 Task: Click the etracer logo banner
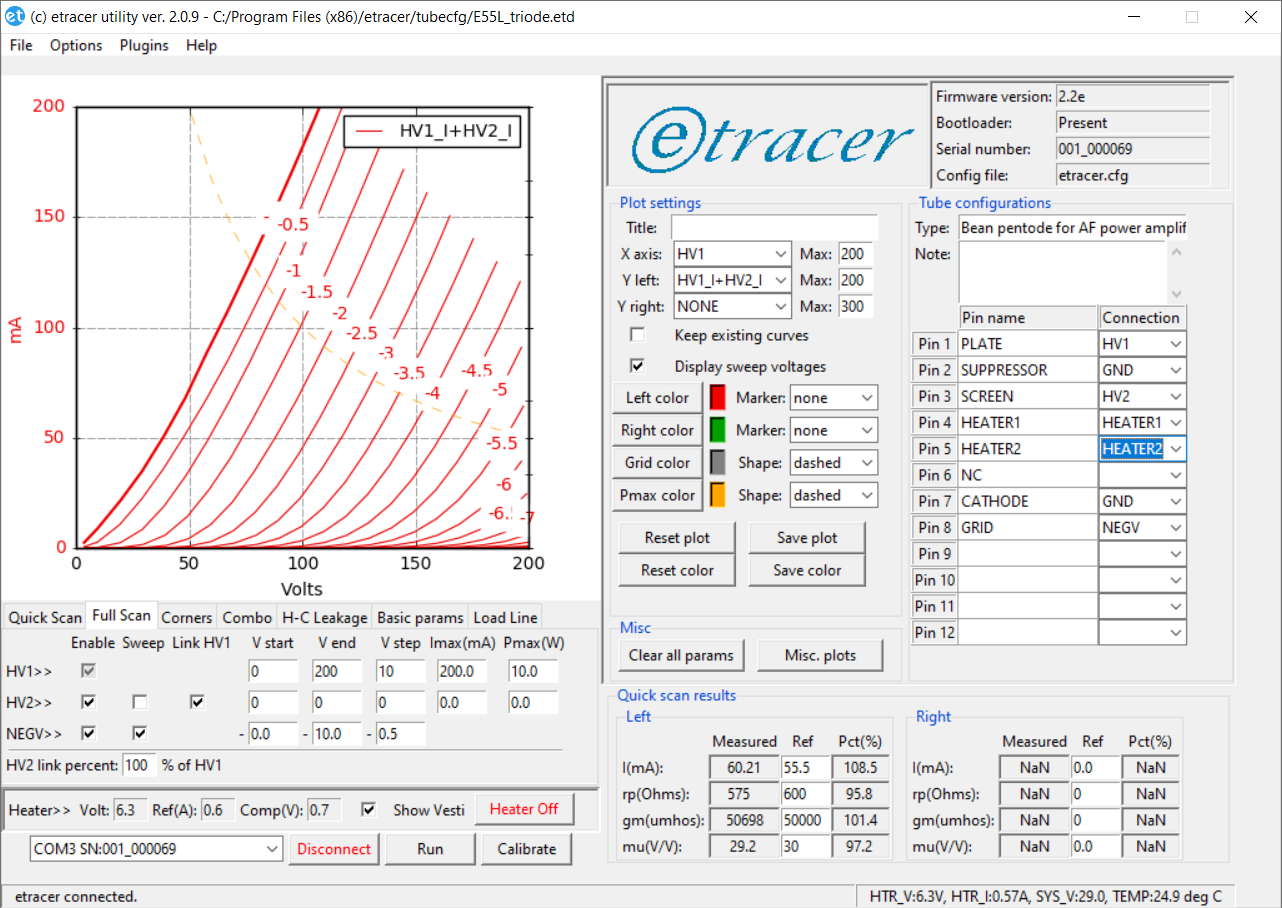point(768,134)
